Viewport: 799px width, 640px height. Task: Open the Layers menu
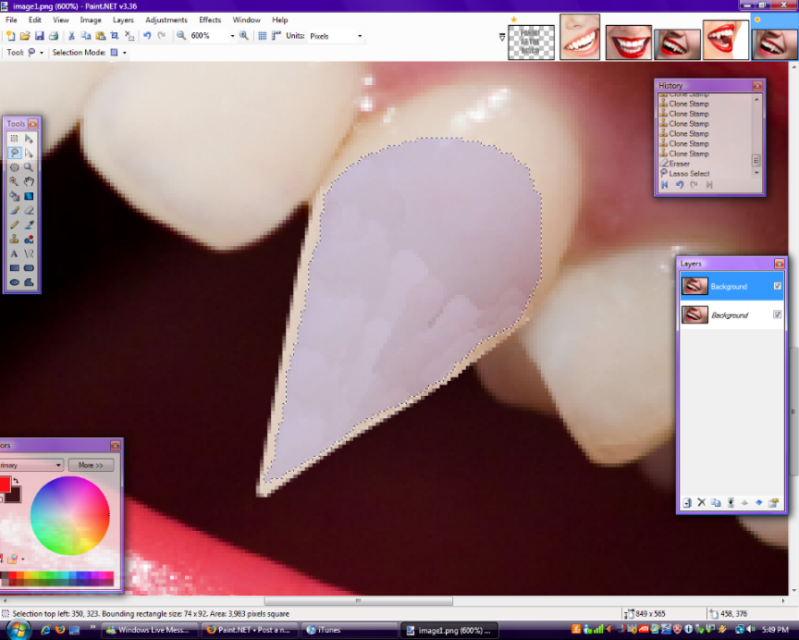point(123,20)
